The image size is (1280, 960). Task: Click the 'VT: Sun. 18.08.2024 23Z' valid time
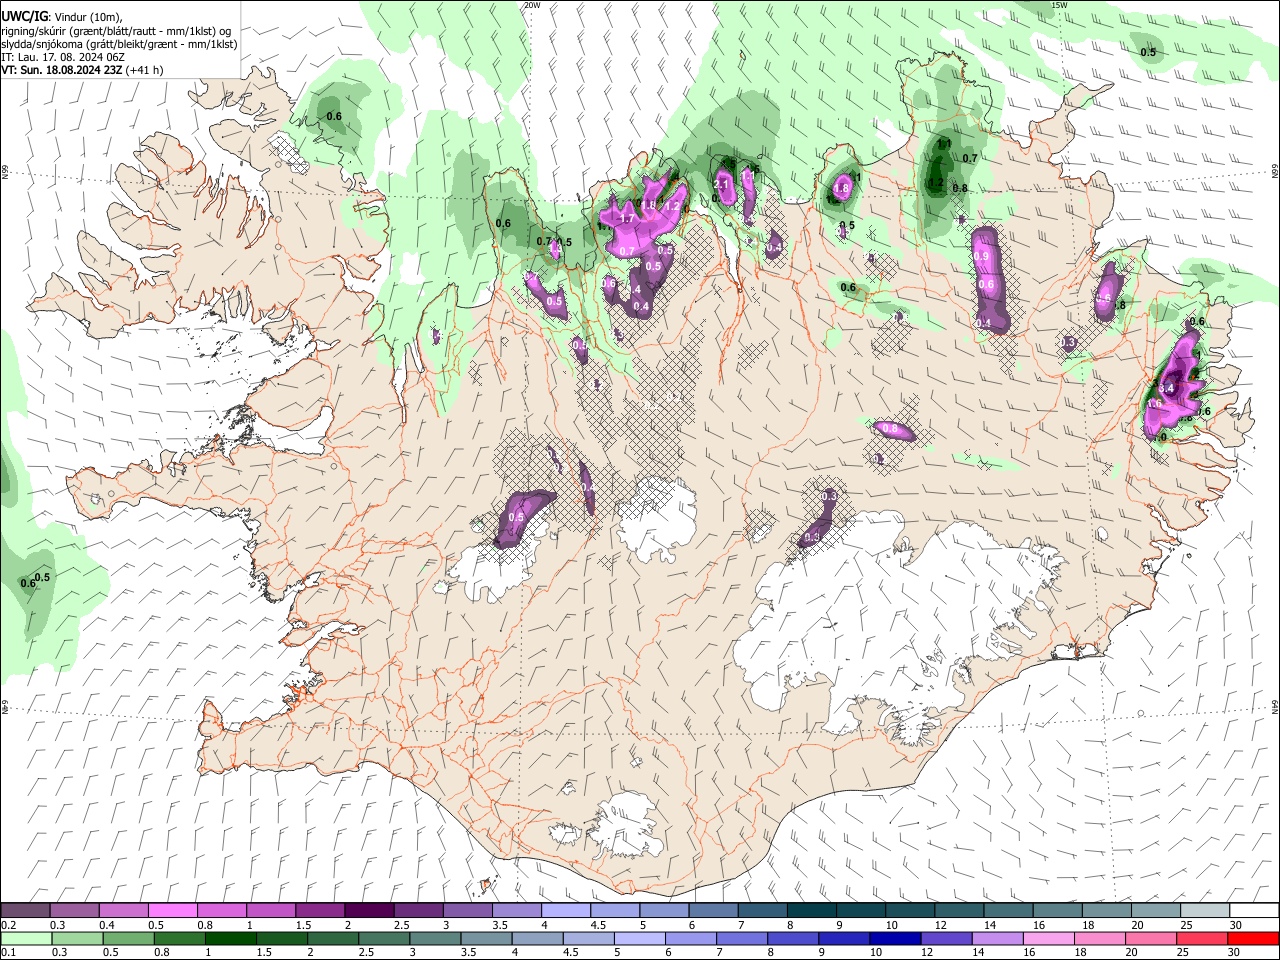click(63, 70)
